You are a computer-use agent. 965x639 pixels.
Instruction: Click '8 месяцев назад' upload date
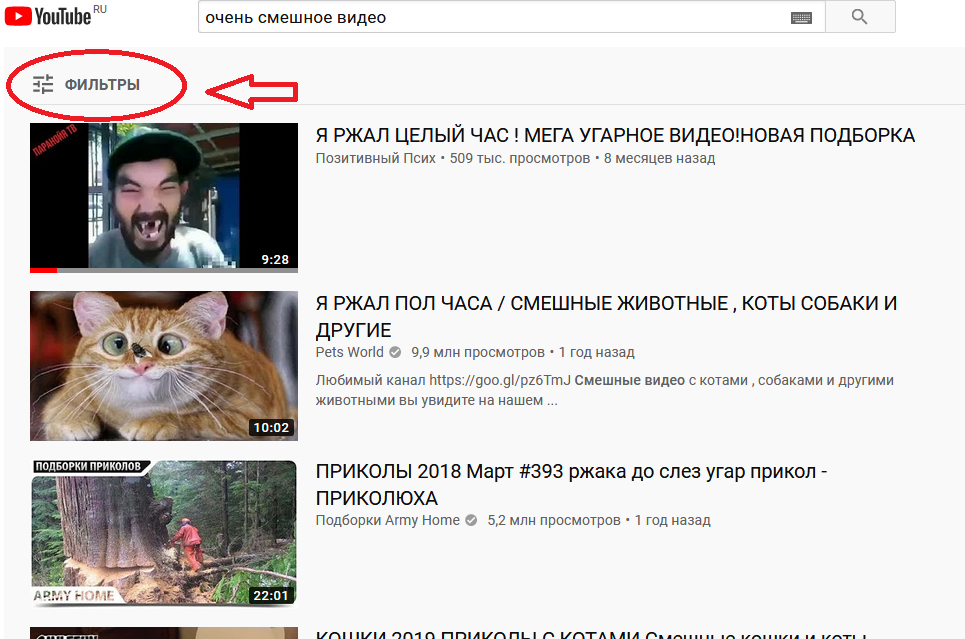pos(659,158)
